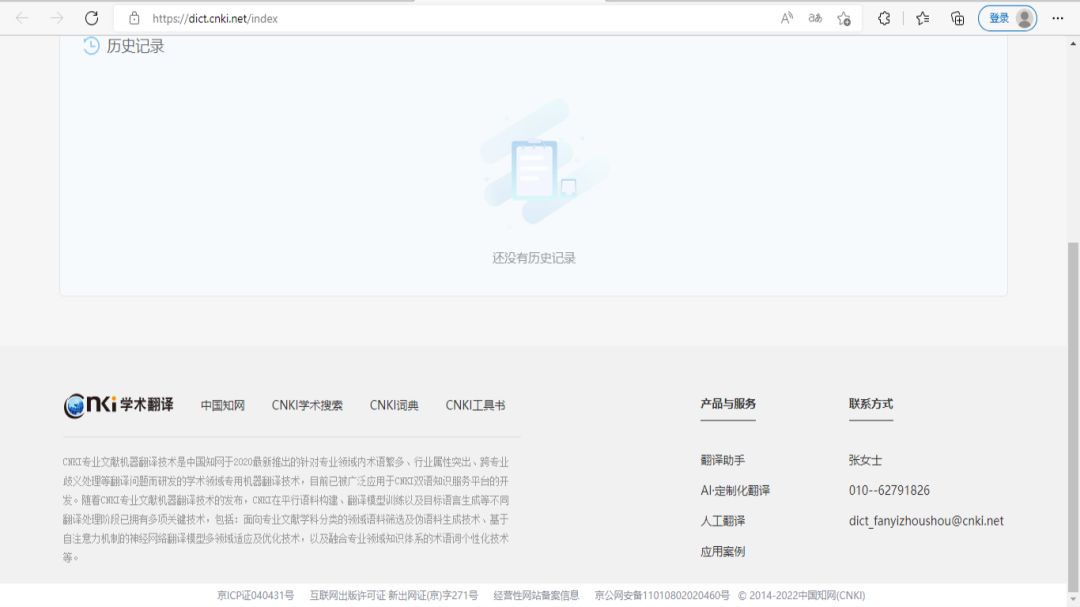This screenshot has width=1080, height=607.
Task: Click the read aloud icon in address bar
Action: tap(787, 18)
